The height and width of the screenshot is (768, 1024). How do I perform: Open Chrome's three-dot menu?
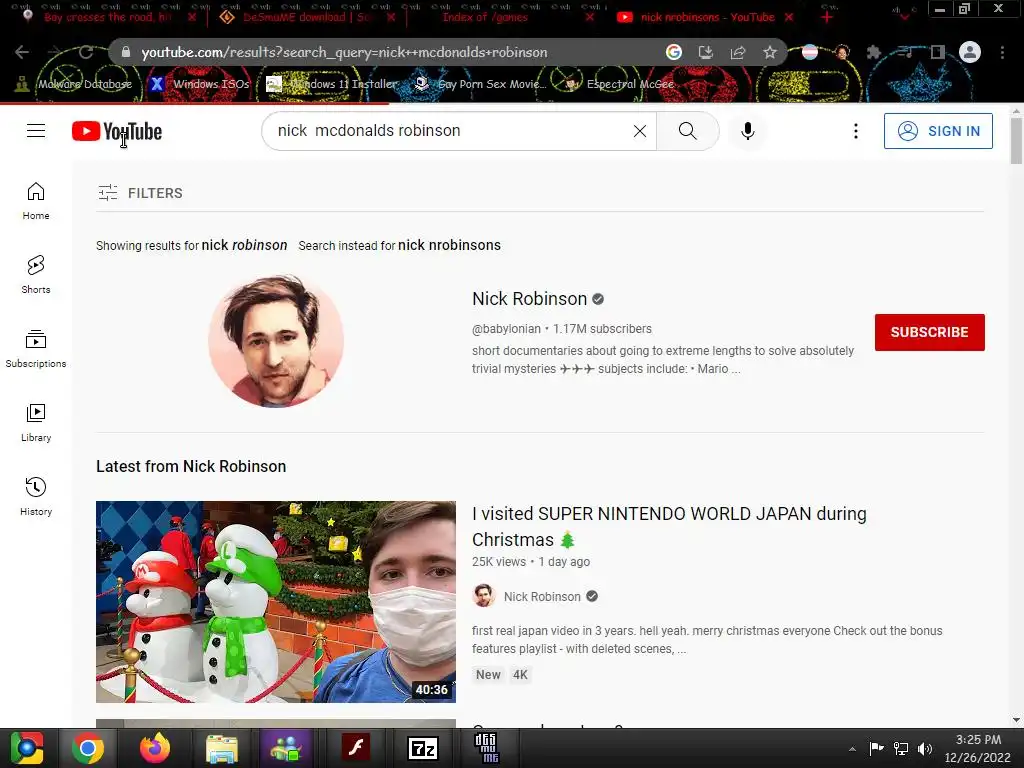(x=1002, y=52)
